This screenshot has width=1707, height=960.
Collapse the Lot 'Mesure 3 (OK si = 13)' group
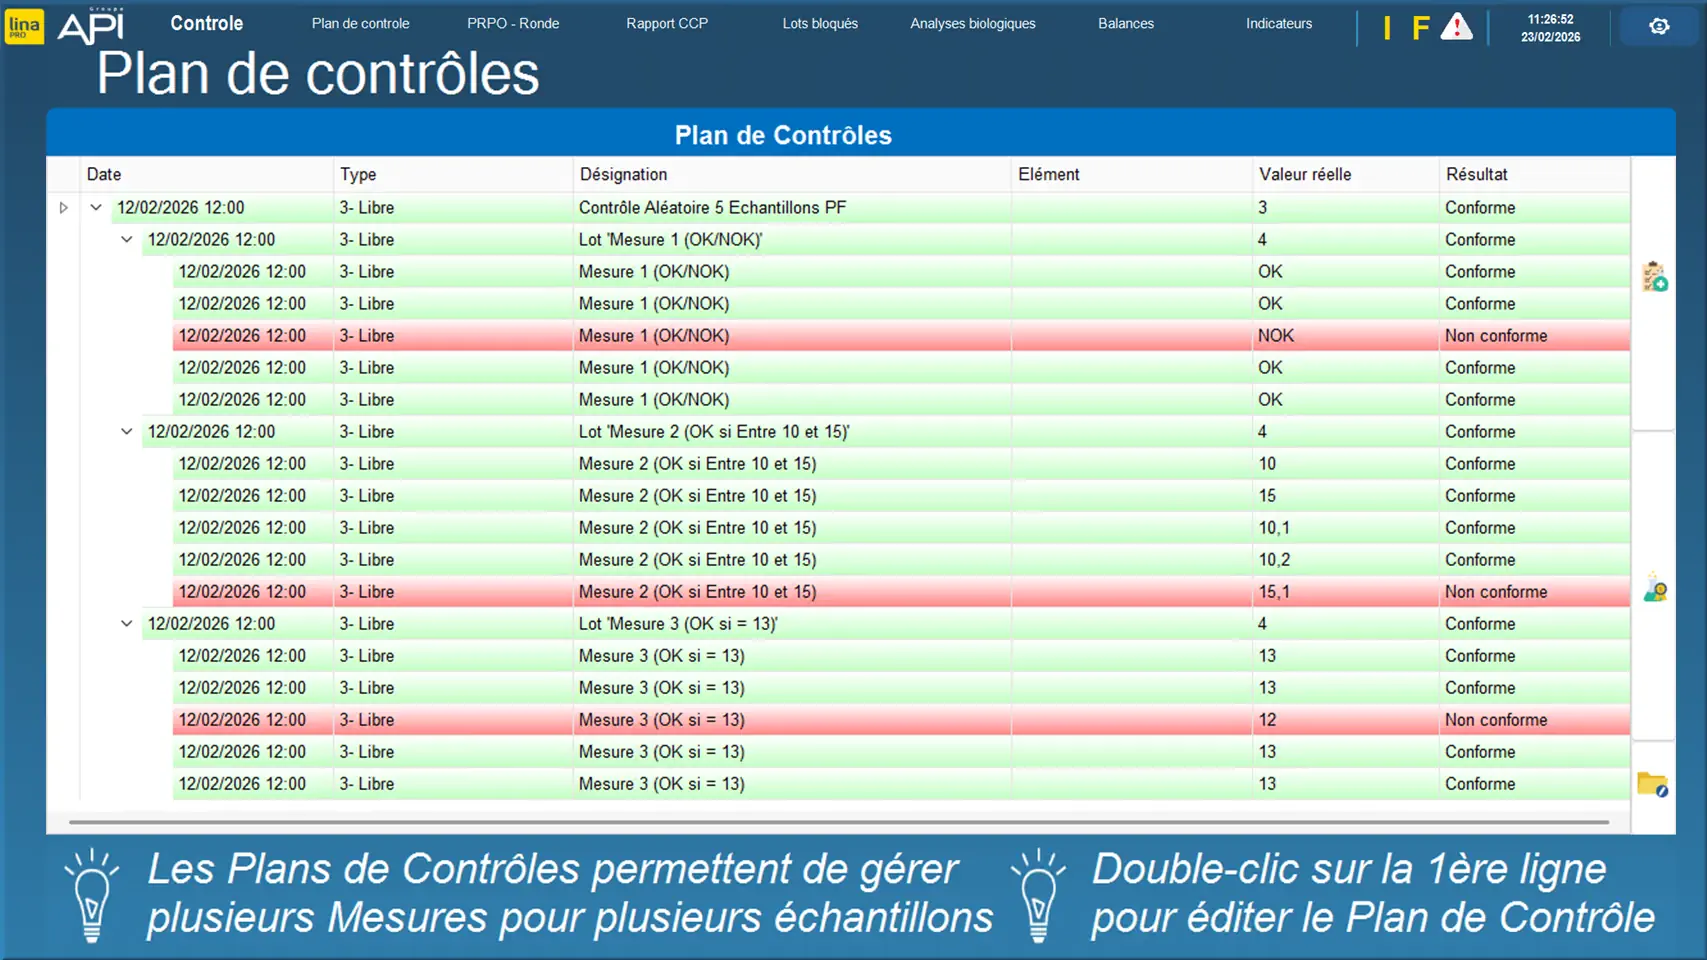[127, 624]
